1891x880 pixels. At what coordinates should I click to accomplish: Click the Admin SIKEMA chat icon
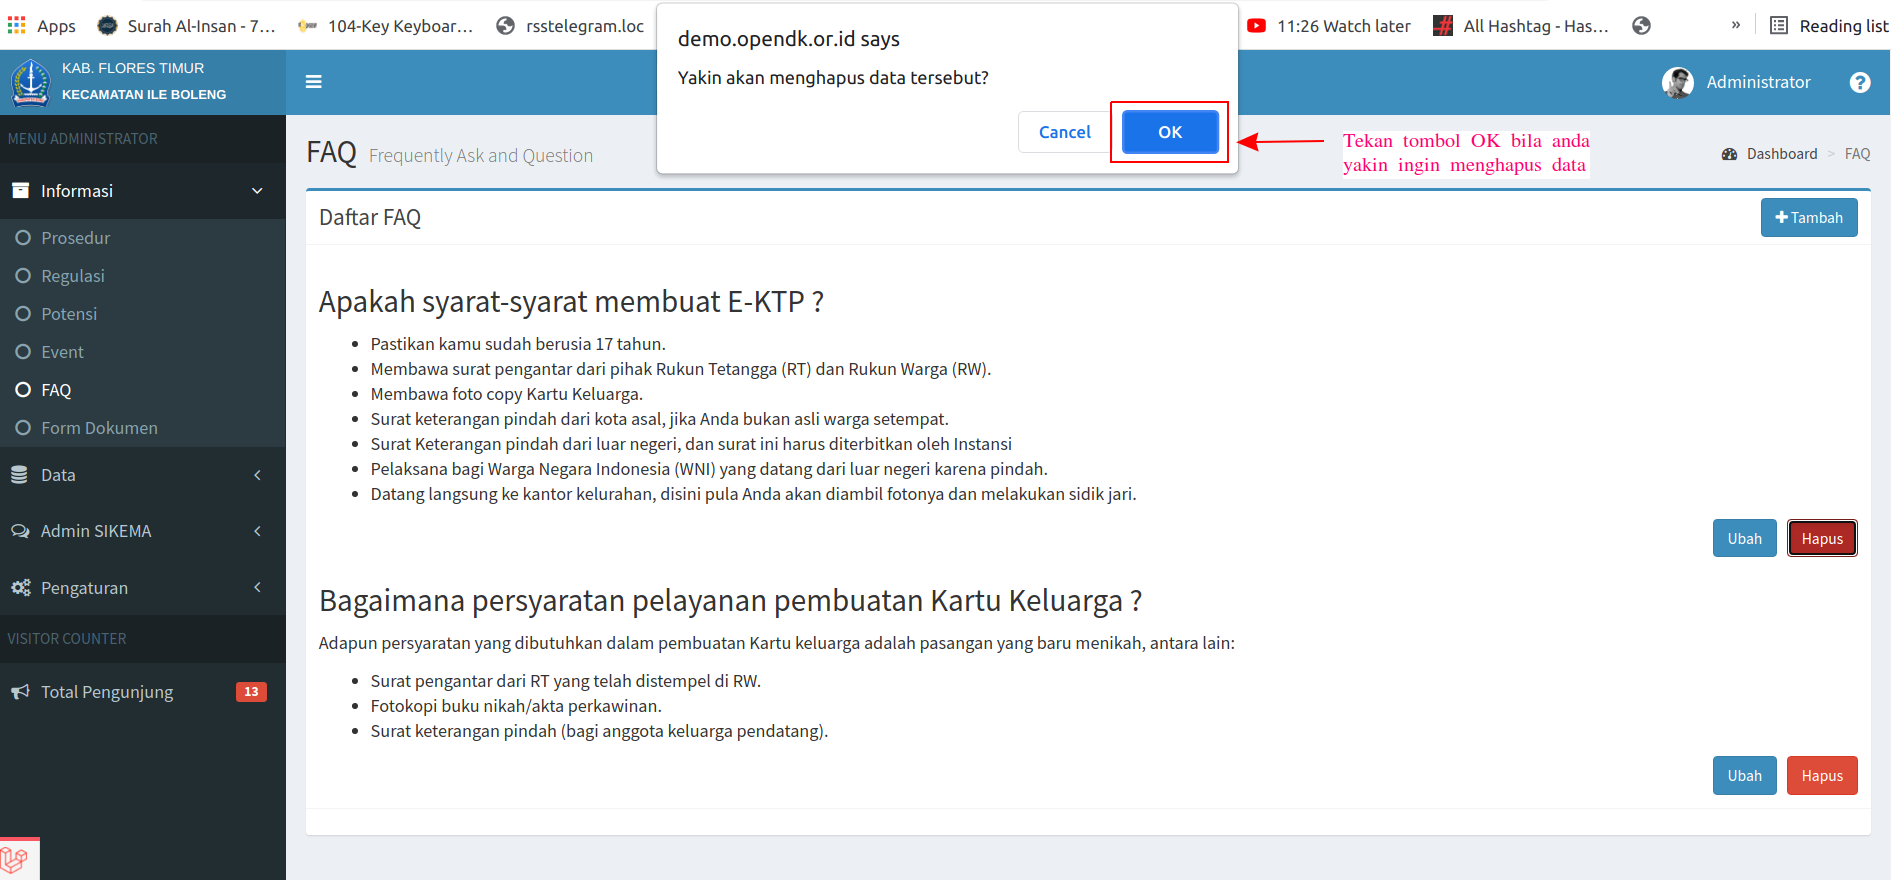click(x=20, y=531)
